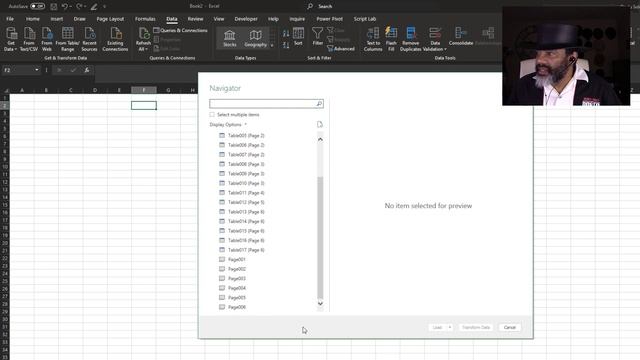Screen dimensions: 640x360
Task: Click the Insert Function fx icon
Action: click(x=87, y=70)
